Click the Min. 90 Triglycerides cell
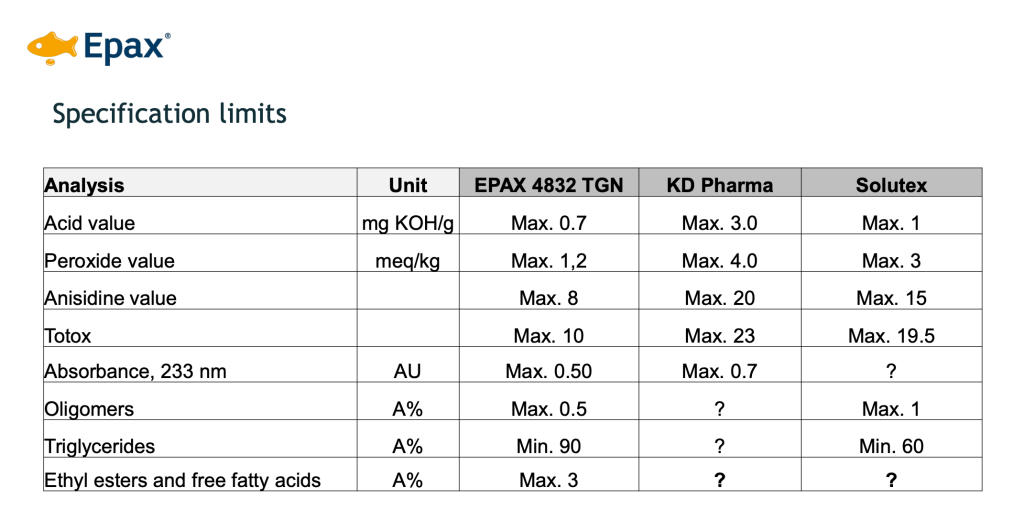 (549, 446)
